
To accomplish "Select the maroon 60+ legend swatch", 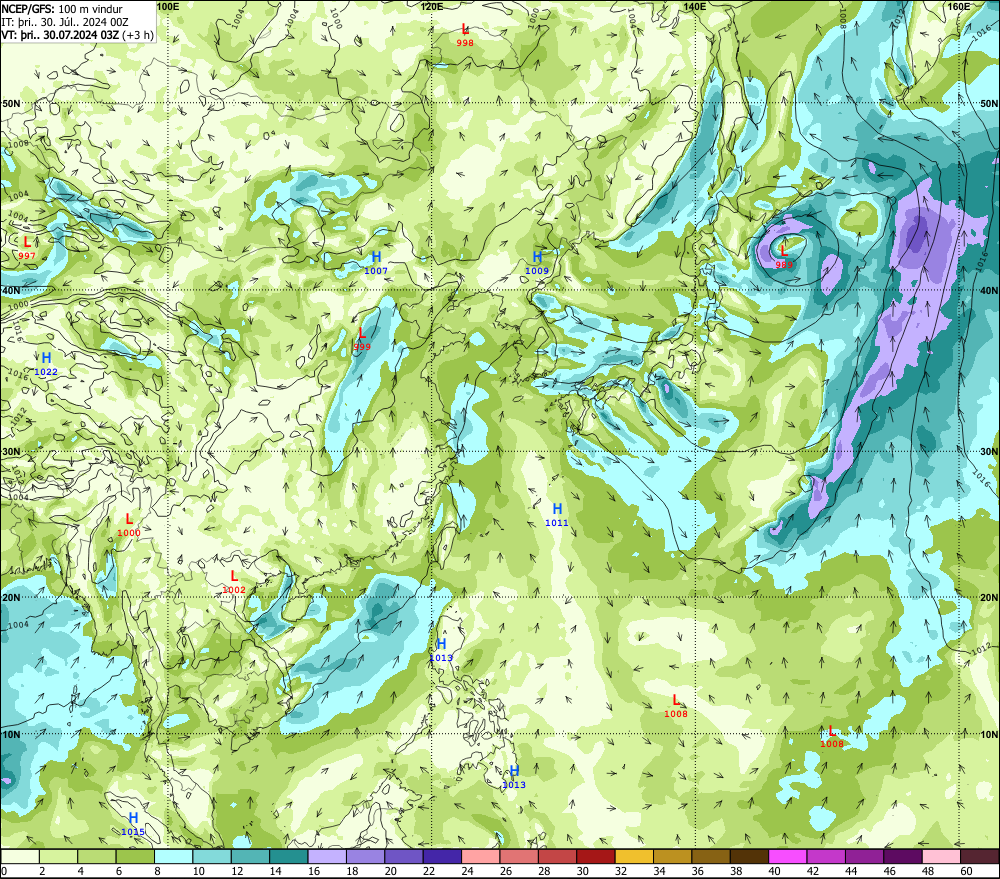I will click(x=980, y=856).
